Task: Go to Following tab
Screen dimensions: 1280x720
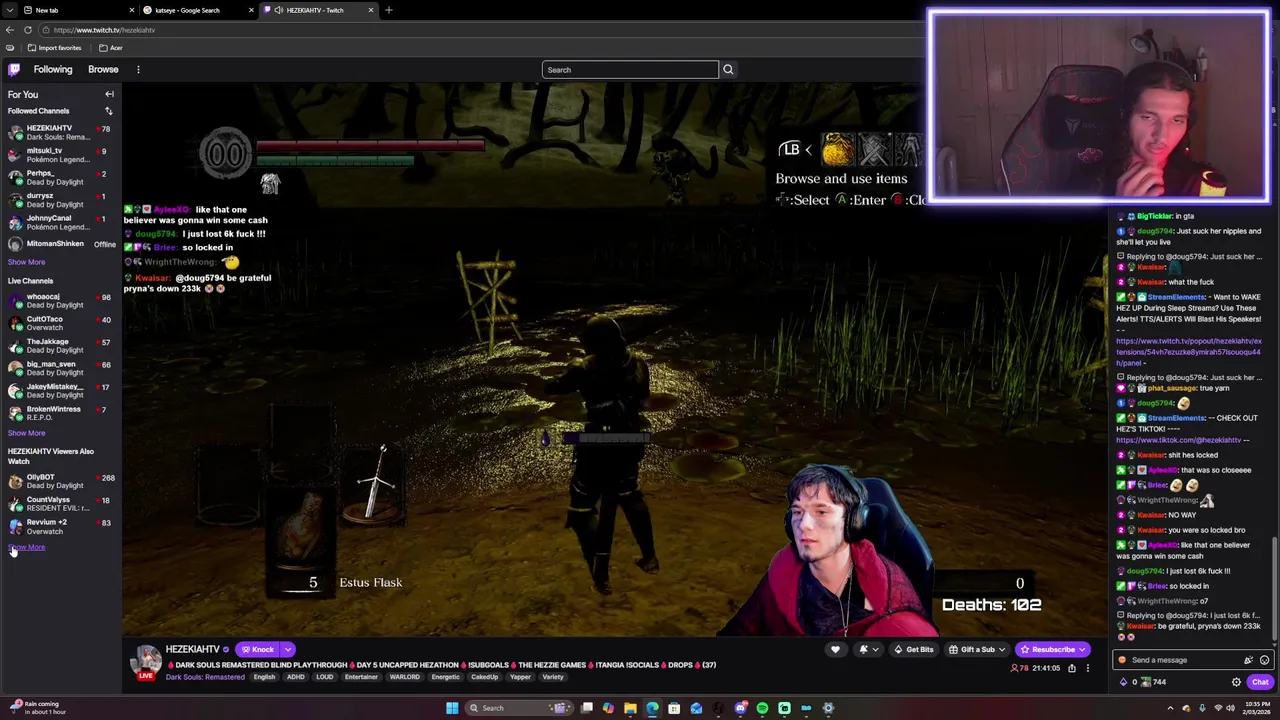Action: [53, 69]
